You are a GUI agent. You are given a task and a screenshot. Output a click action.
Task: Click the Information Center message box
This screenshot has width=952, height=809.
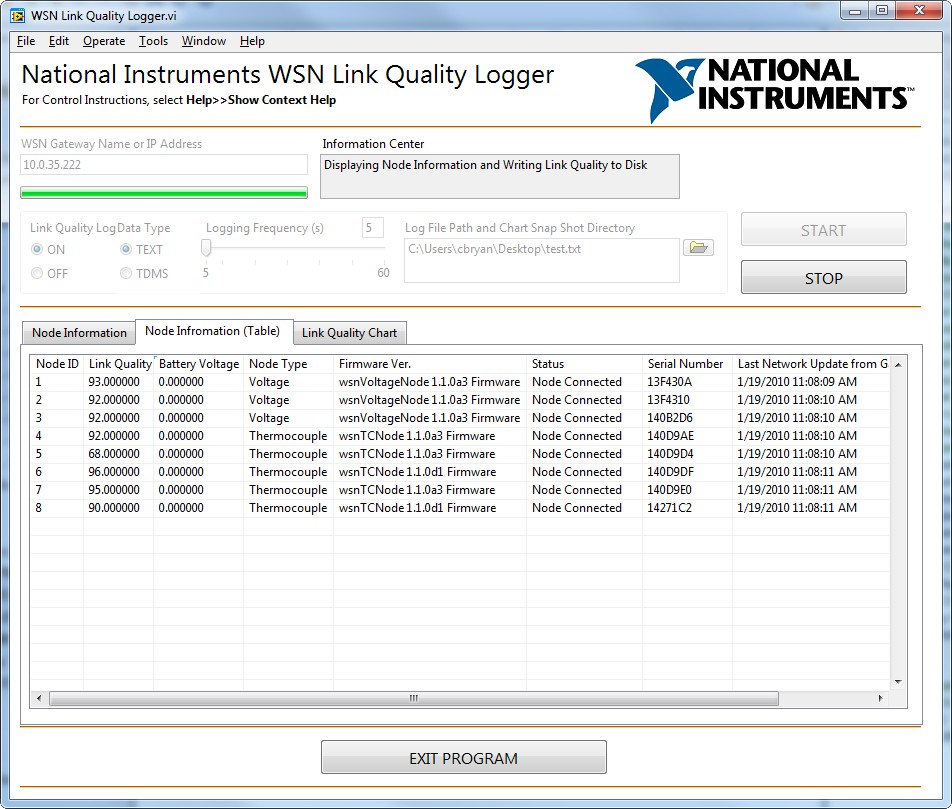pos(500,176)
